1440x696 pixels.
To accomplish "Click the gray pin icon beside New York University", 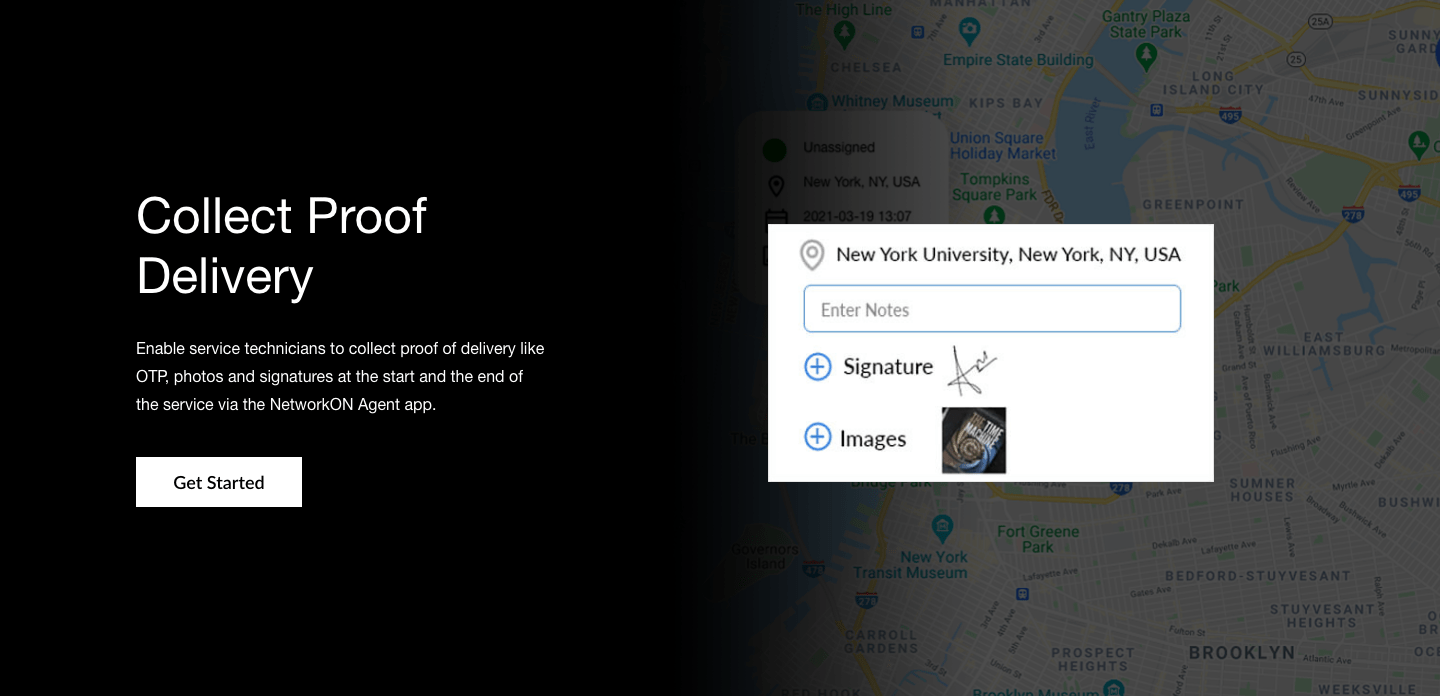I will click(x=812, y=255).
